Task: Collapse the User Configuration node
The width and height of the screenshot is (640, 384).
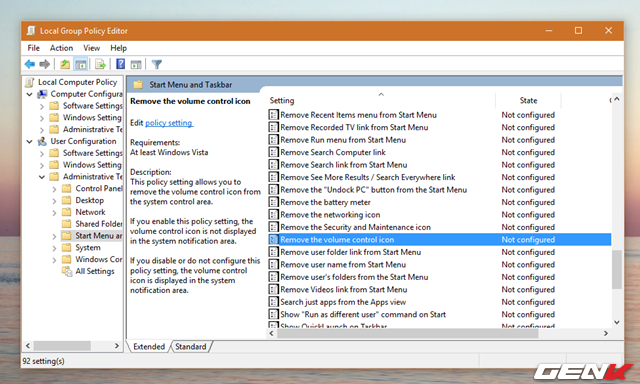Action: [29, 142]
